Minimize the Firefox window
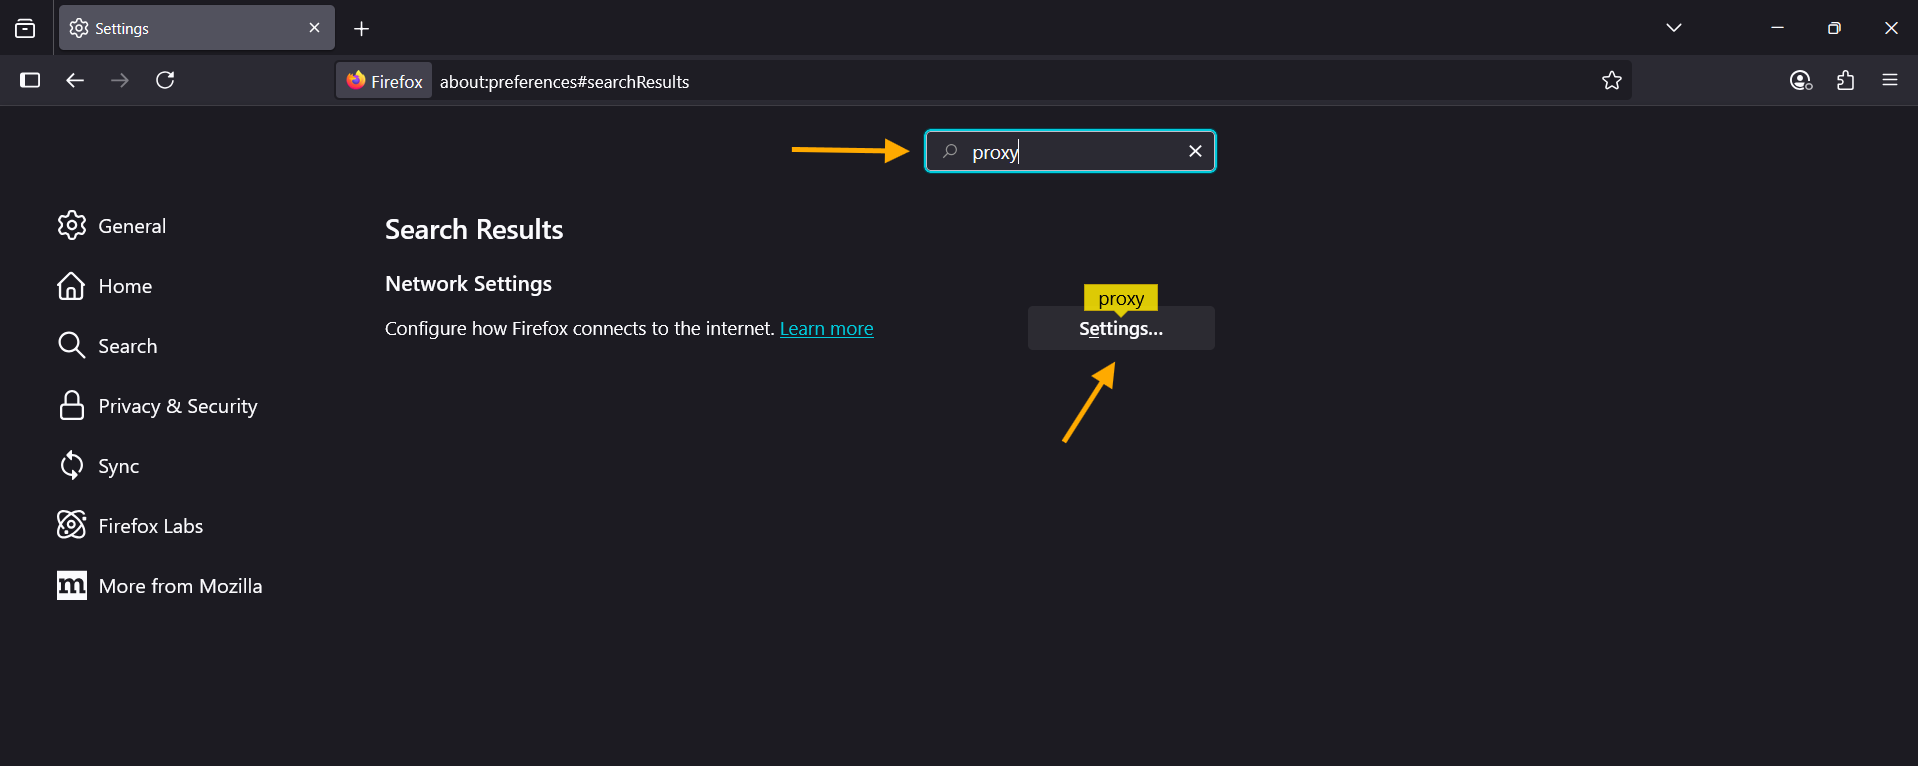 [1777, 28]
